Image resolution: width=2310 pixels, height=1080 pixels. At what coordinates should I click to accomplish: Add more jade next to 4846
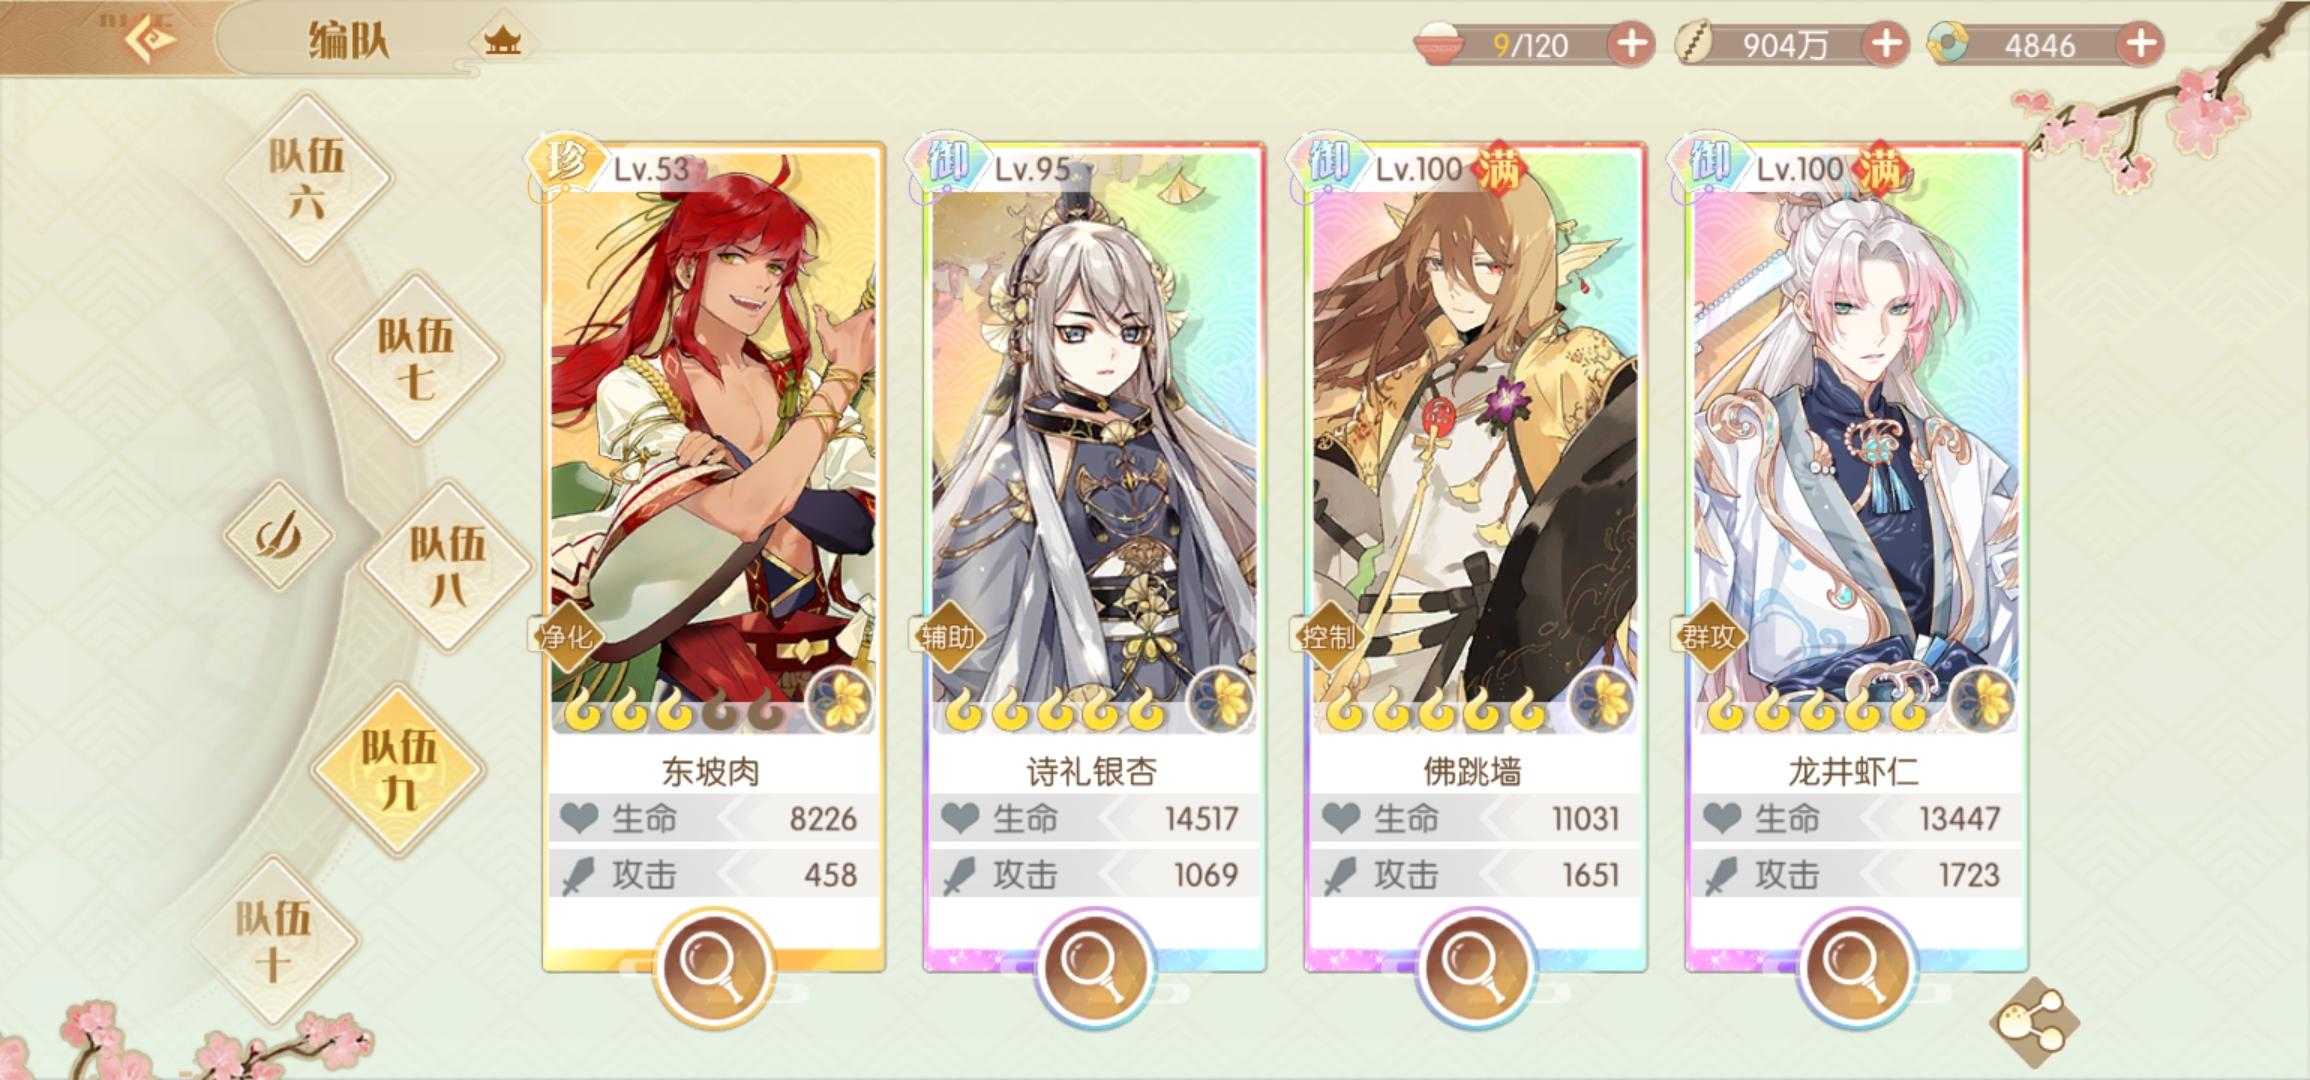(2140, 44)
